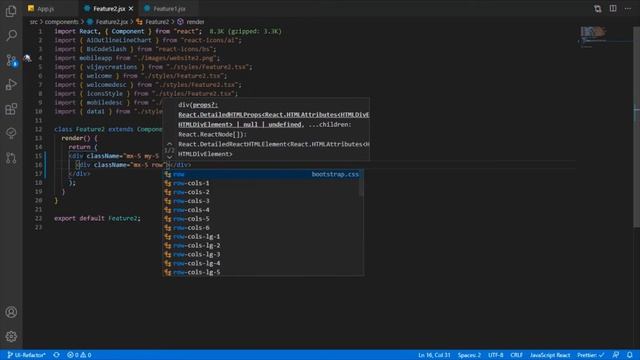Click the 'src' breadcrumb segment

tap(33, 22)
